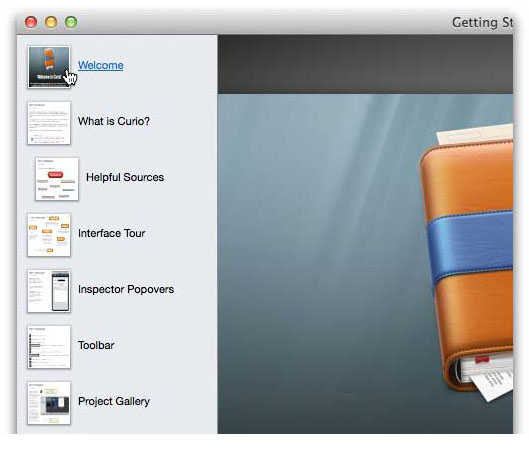Go to the Helpful Sources label
Viewport: 529px width, 456px height.
125,177
